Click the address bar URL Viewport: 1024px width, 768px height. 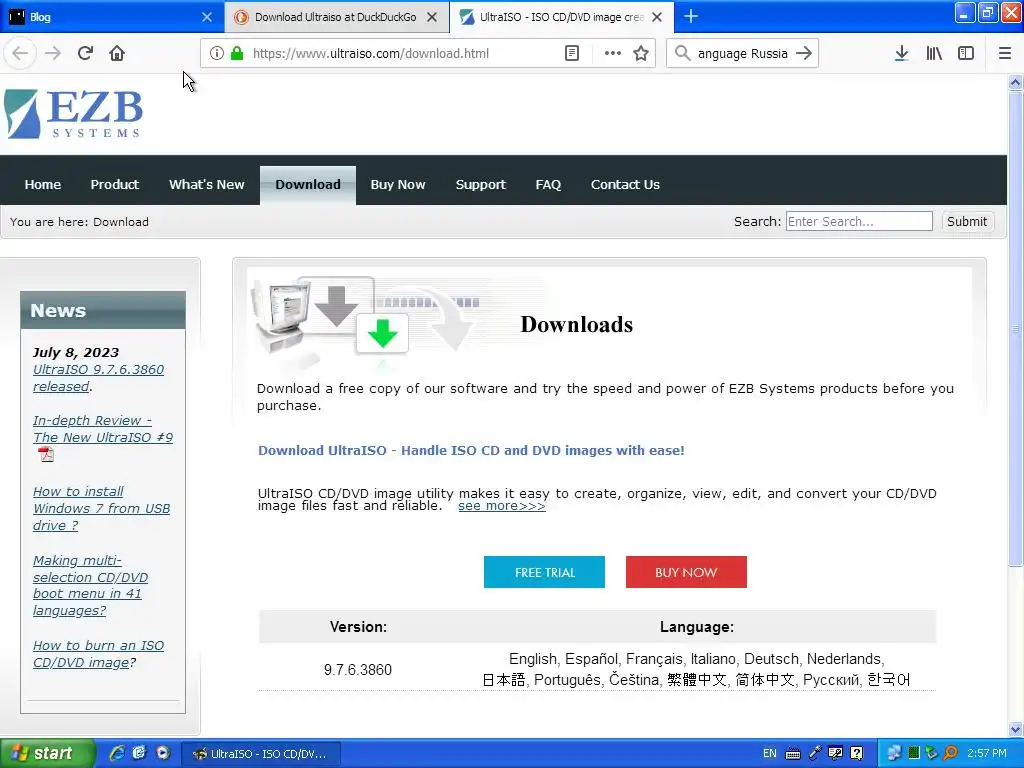pos(370,54)
